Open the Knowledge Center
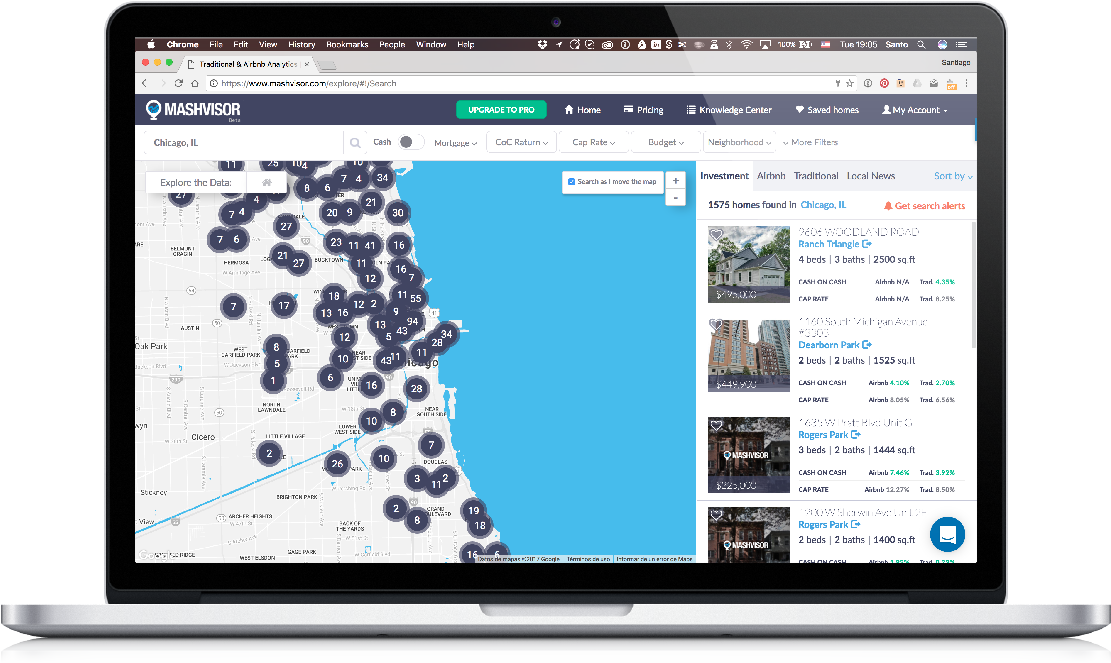1111x663 pixels. 729,110
